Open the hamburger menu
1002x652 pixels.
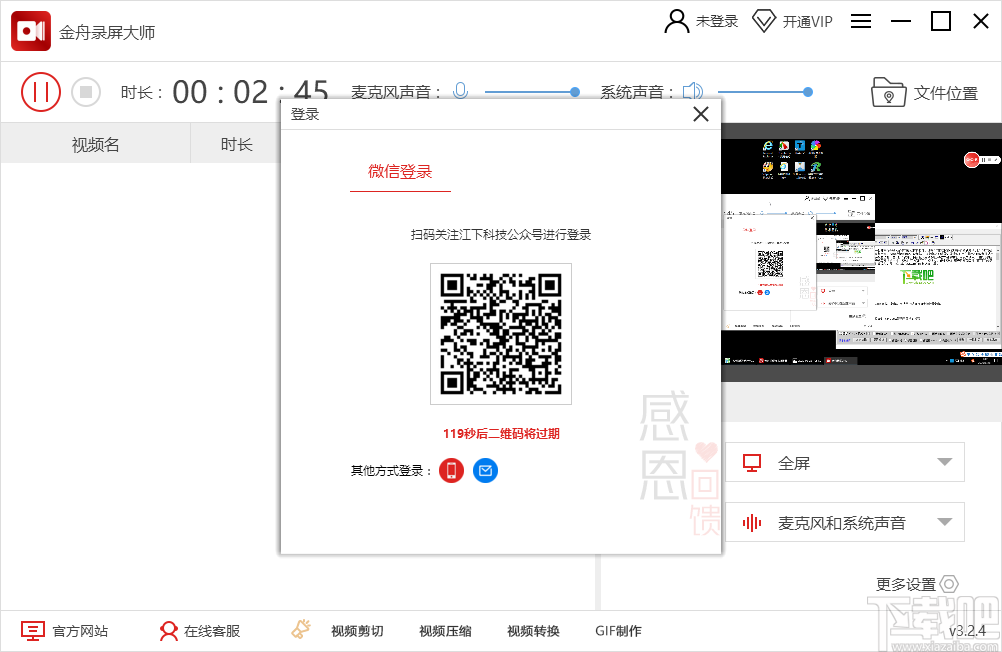click(x=860, y=20)
